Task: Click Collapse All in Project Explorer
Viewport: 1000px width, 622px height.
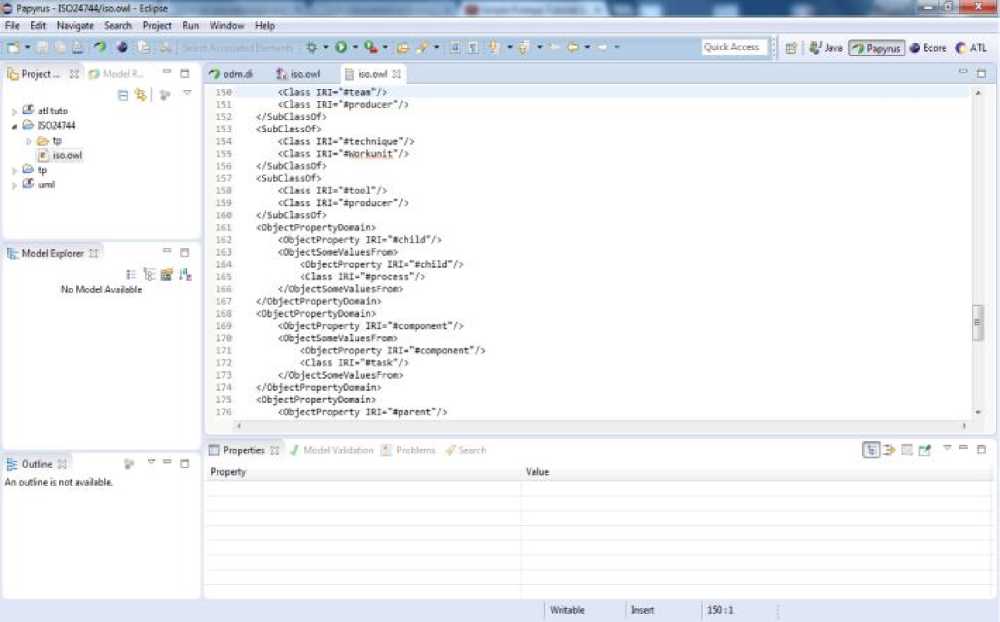Action: click(x=123, y=95)
